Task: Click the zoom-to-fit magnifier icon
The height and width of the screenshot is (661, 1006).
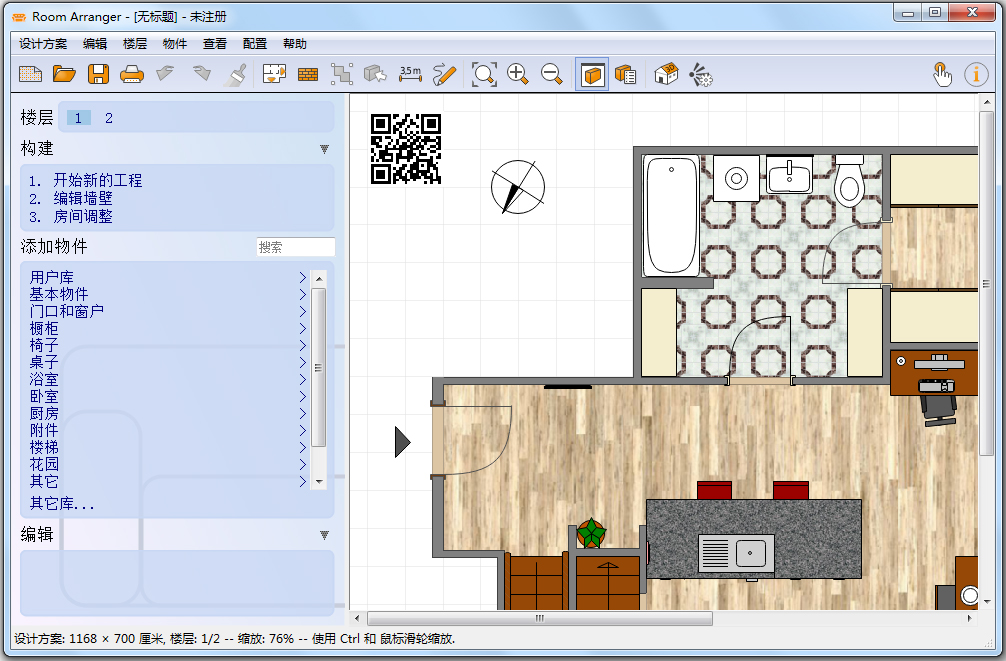Action: [484, 74]
